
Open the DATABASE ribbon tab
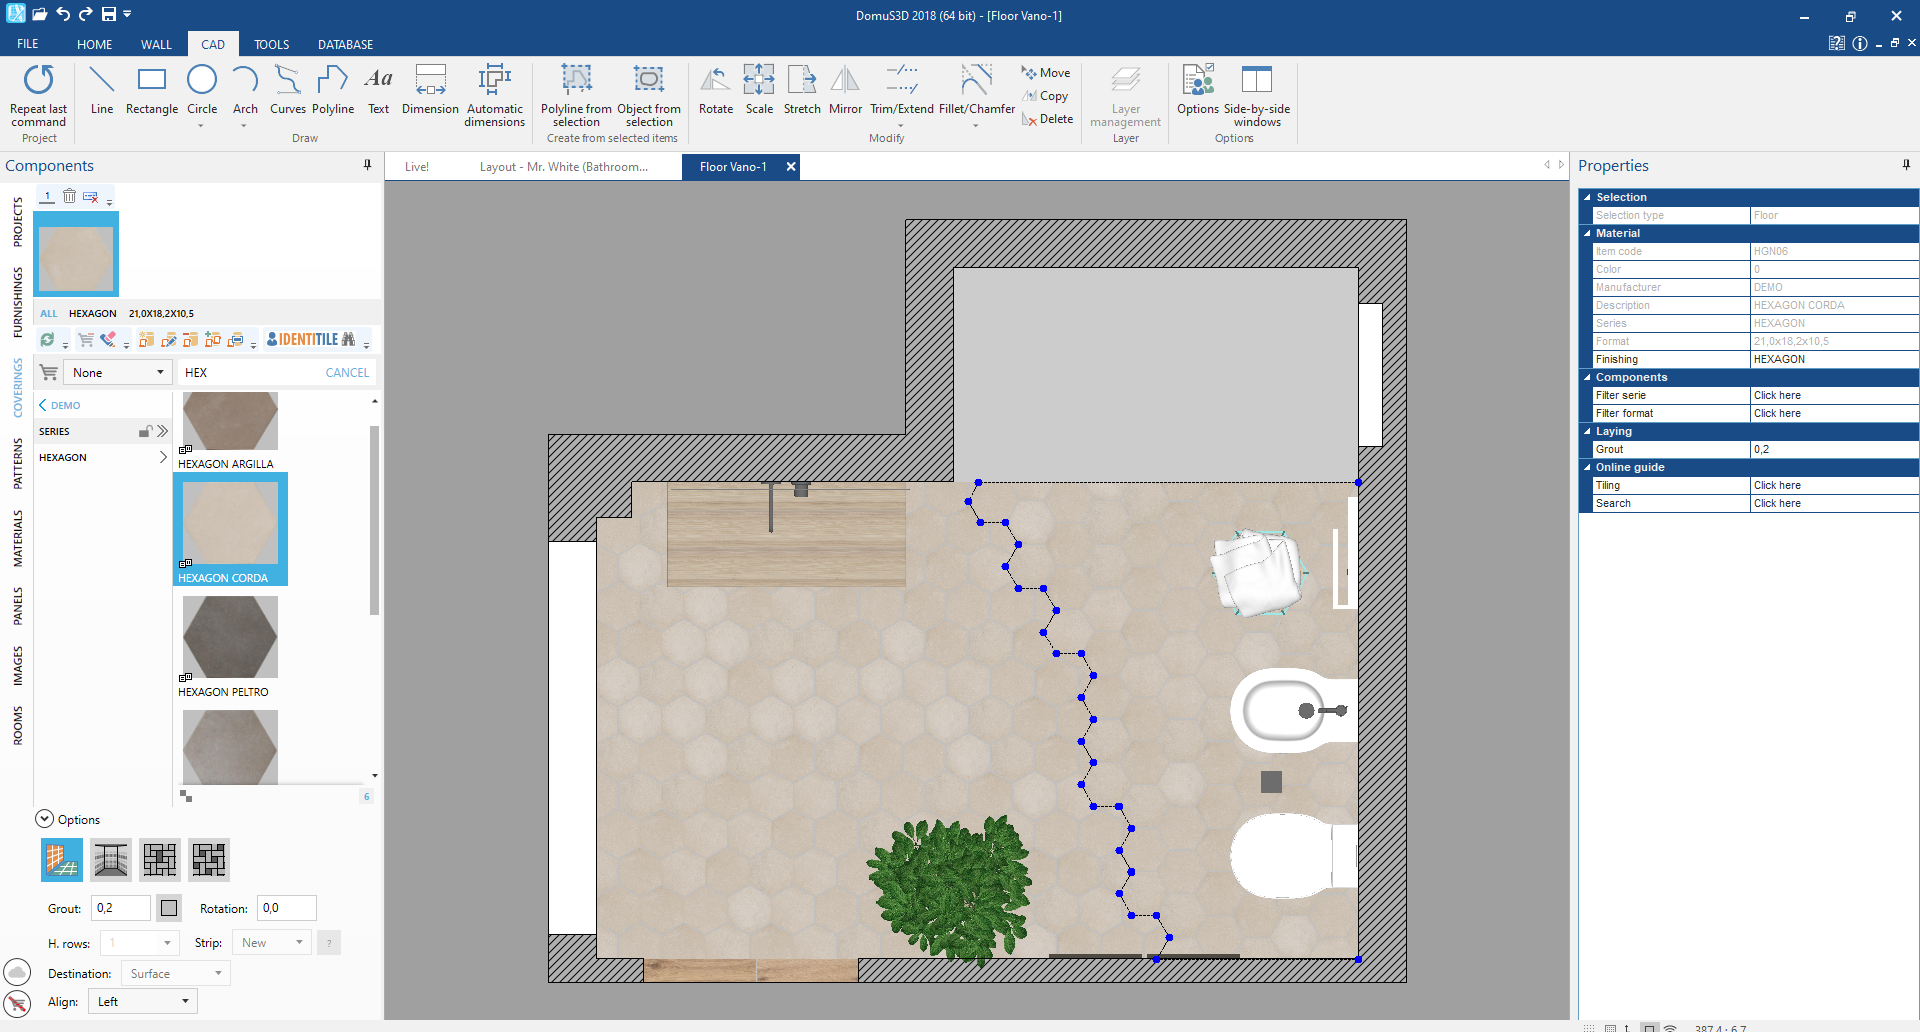pos(345,44)
